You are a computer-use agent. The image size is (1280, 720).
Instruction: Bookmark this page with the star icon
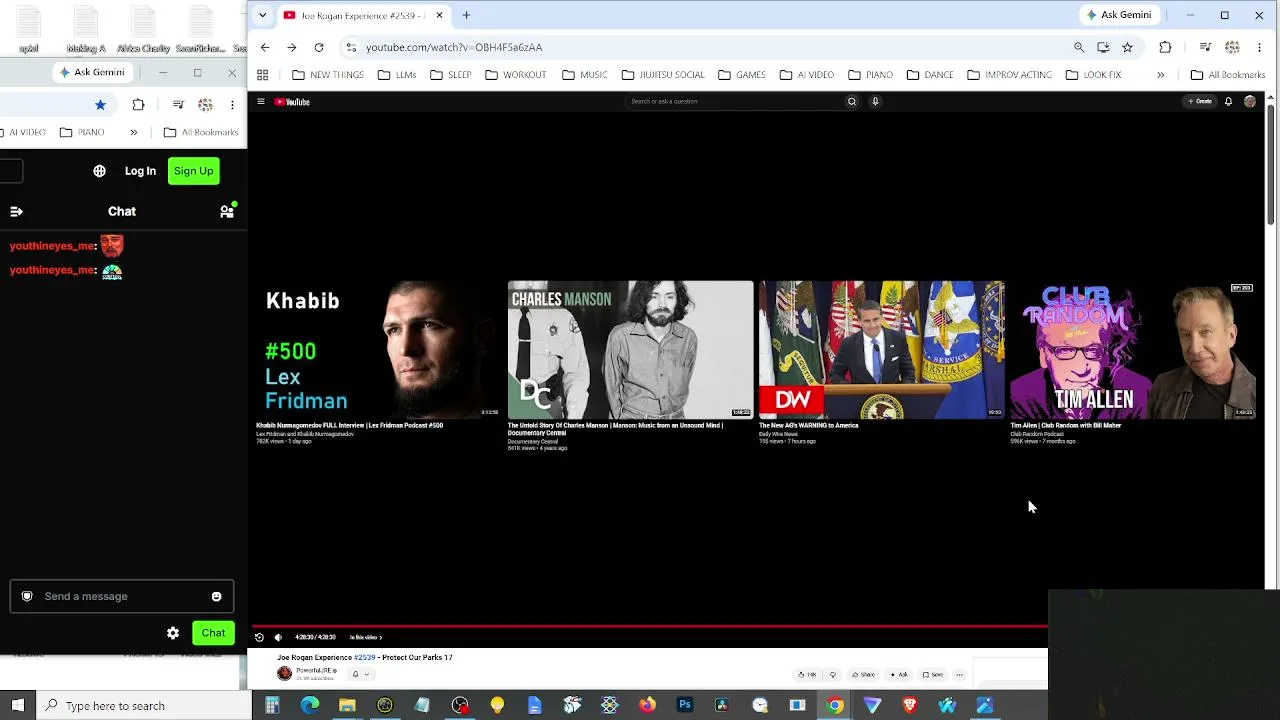pyautogui.click(x=1127, y=47)
